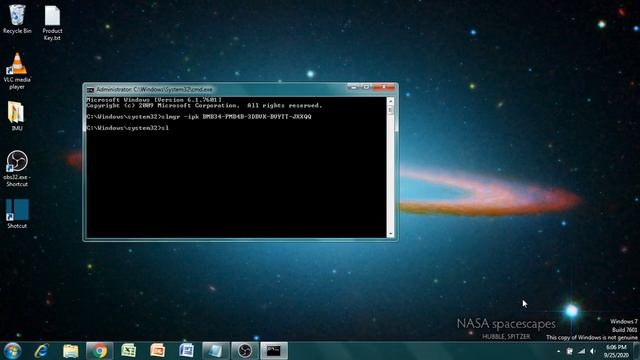640x360 pixels.
Task: Open Product Key.txt file on desktop
Action: point(52,23)
